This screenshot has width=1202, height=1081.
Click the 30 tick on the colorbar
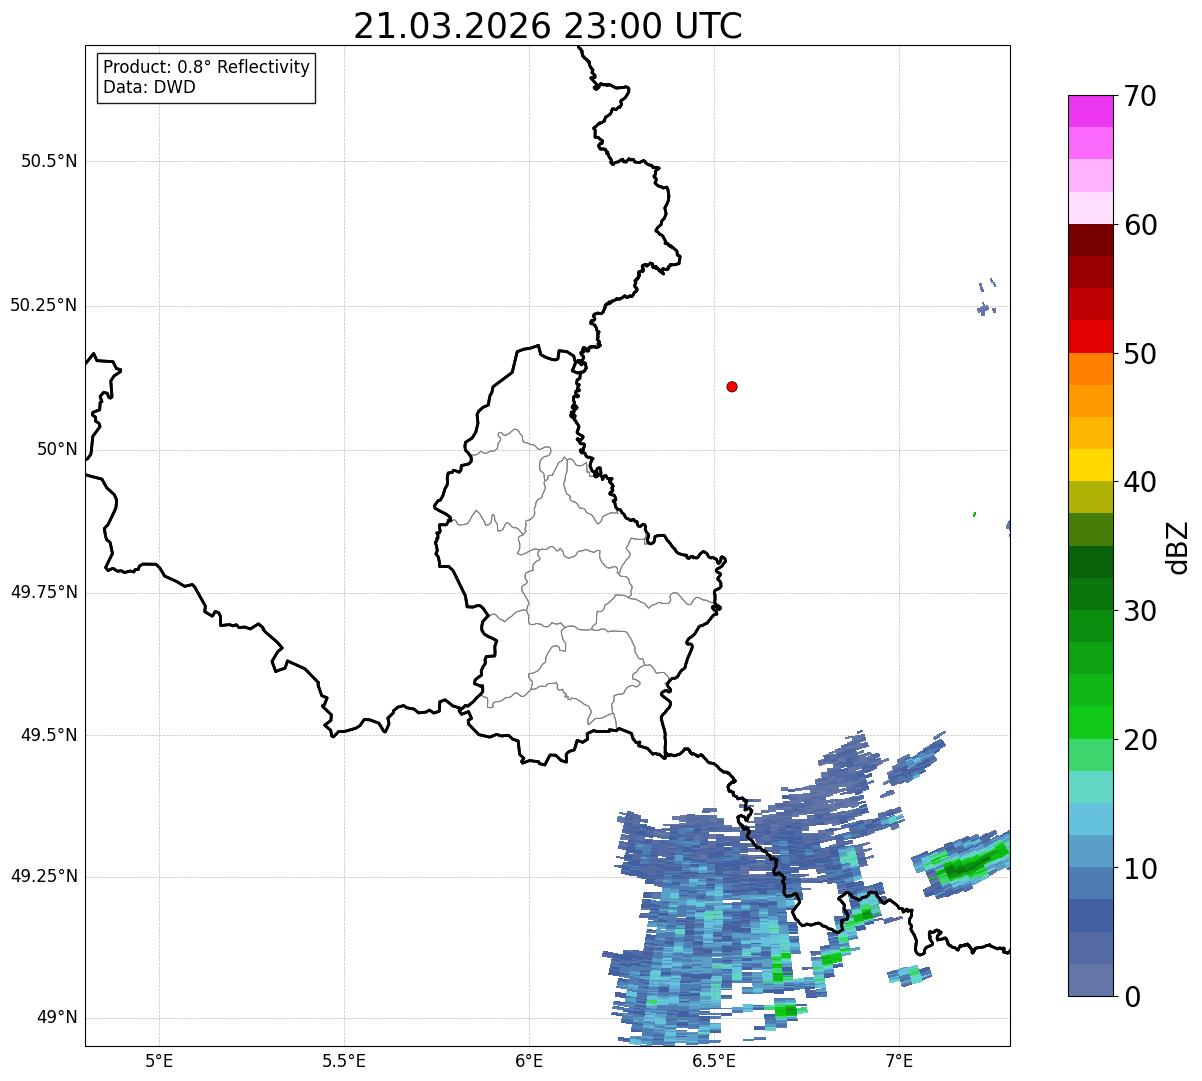click(1140, 611)
